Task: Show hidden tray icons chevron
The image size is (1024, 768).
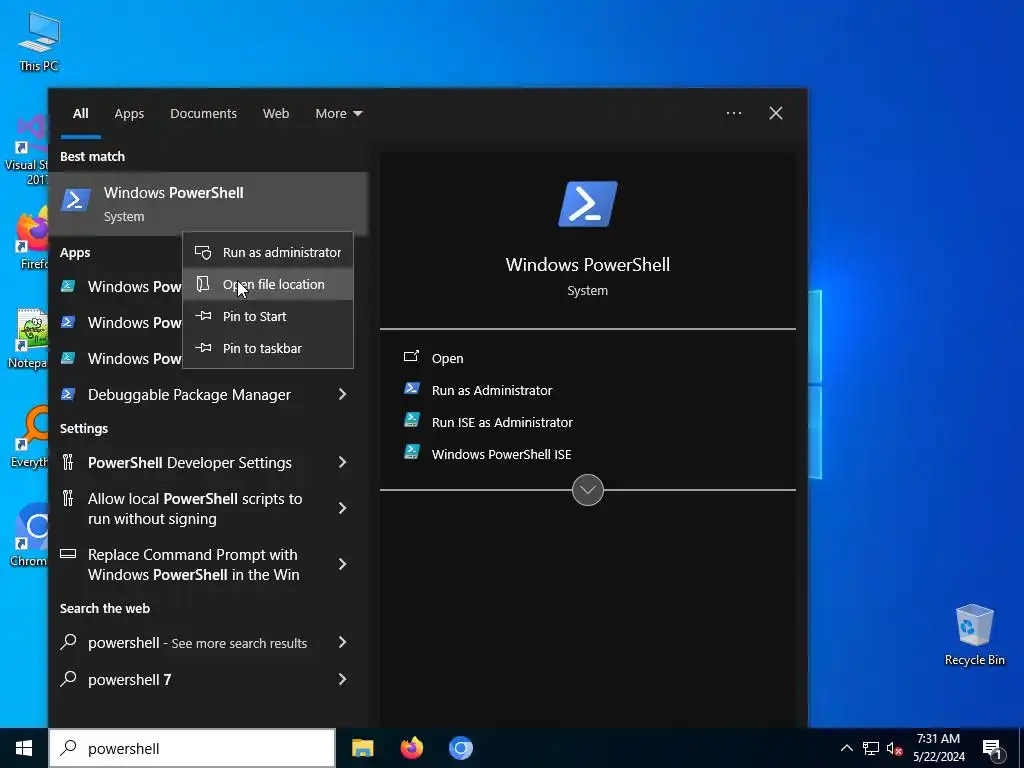Action: tap(846, 748)
